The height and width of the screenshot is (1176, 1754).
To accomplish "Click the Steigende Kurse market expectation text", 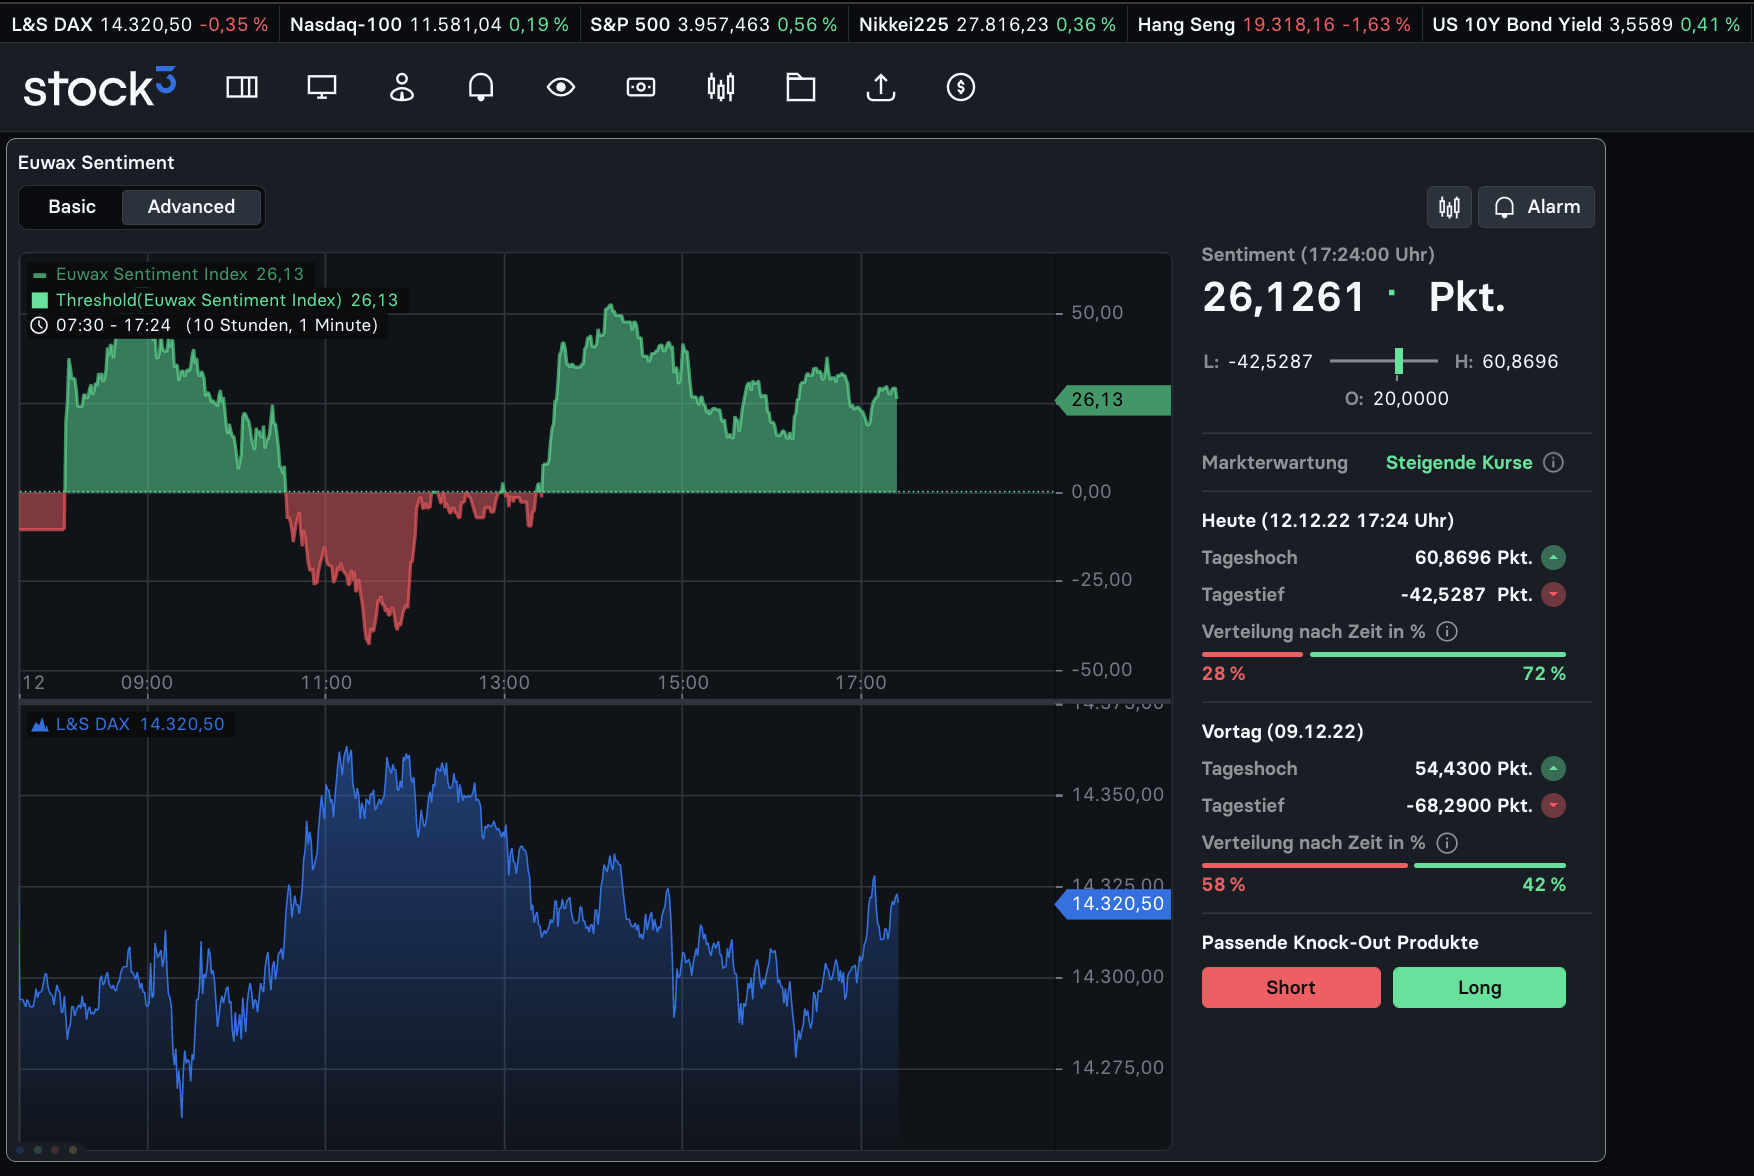I will (x=1459, y=462).
